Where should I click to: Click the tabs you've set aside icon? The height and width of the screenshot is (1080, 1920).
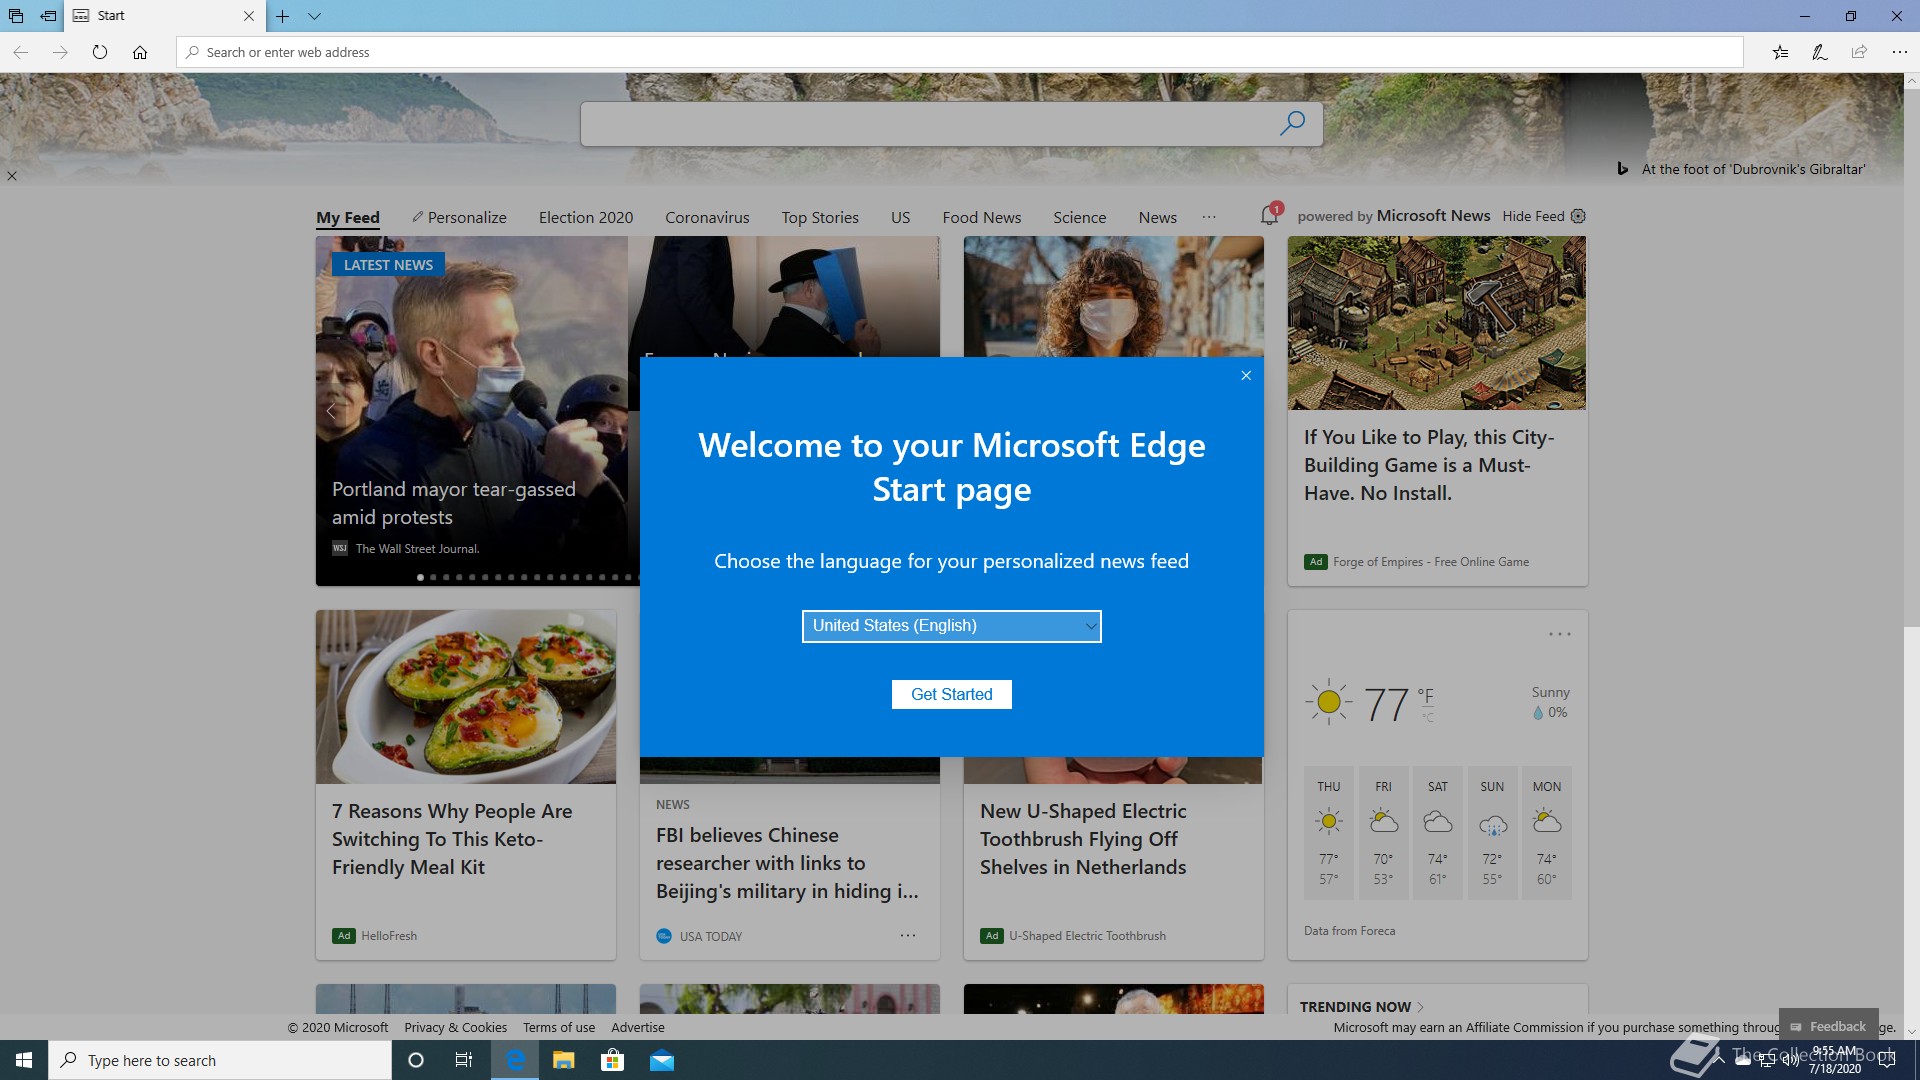[x=16, y=16]
